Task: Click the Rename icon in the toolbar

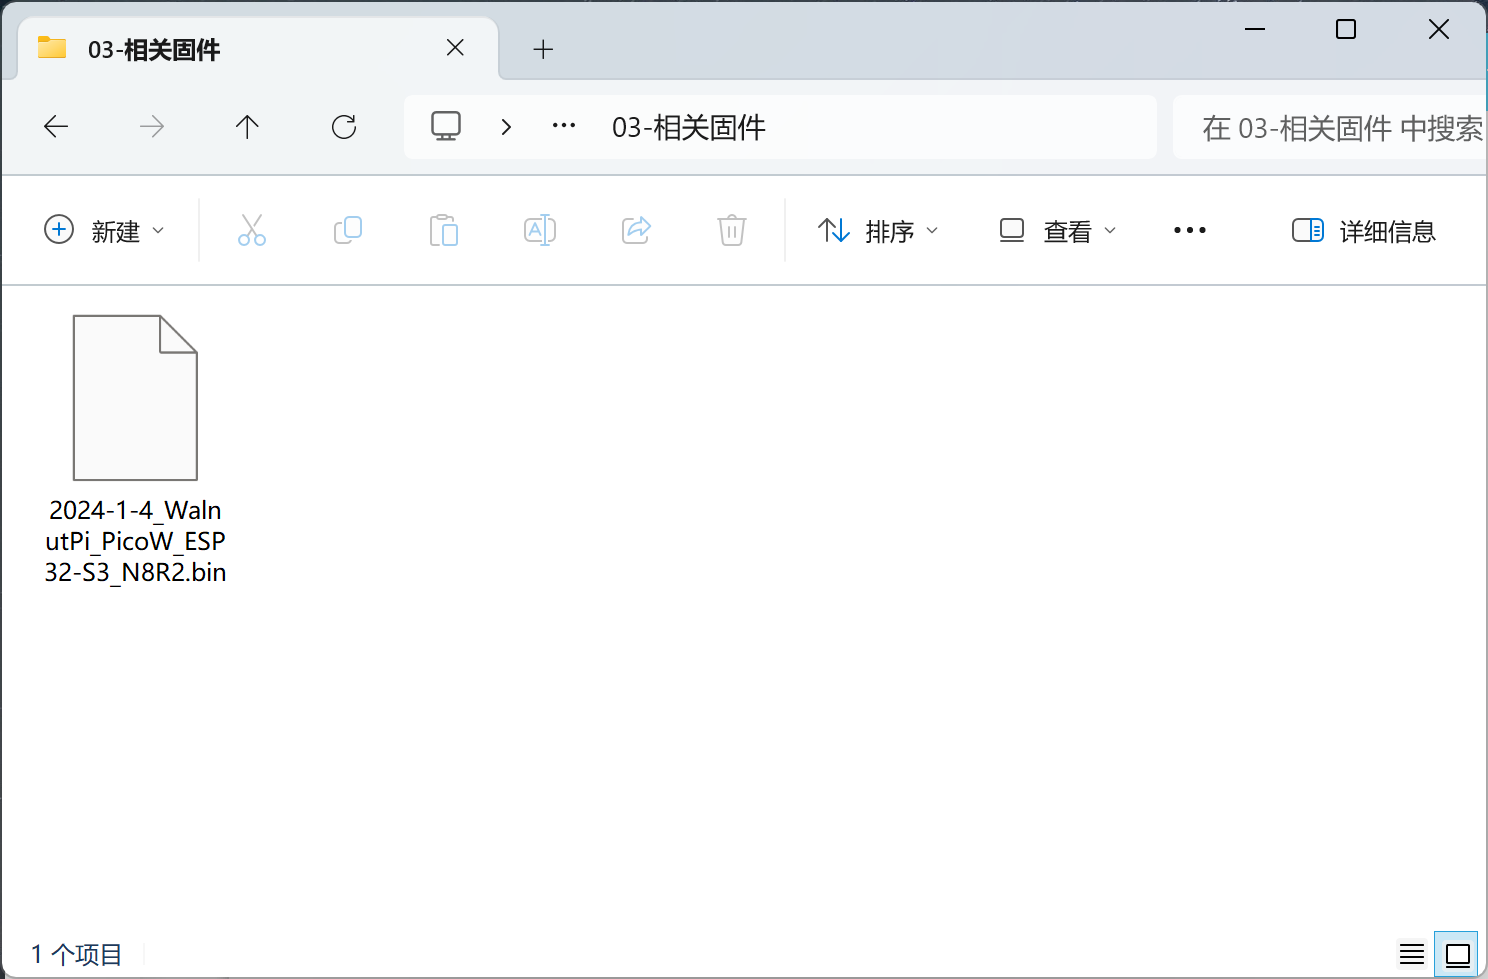Action: point(539,230)
